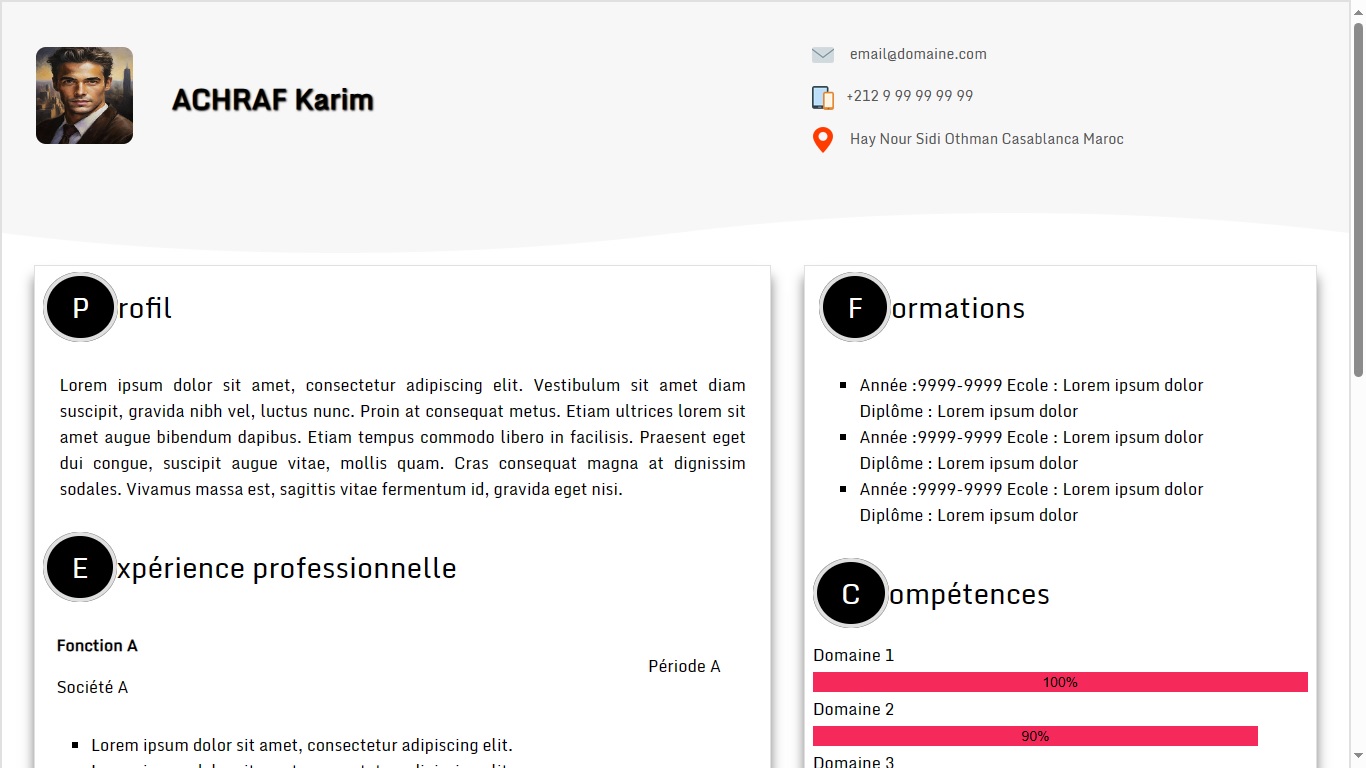This screenshot has width=1366, height=768.
Task: Click the Fonction A job title
Action: coord(97,646)
